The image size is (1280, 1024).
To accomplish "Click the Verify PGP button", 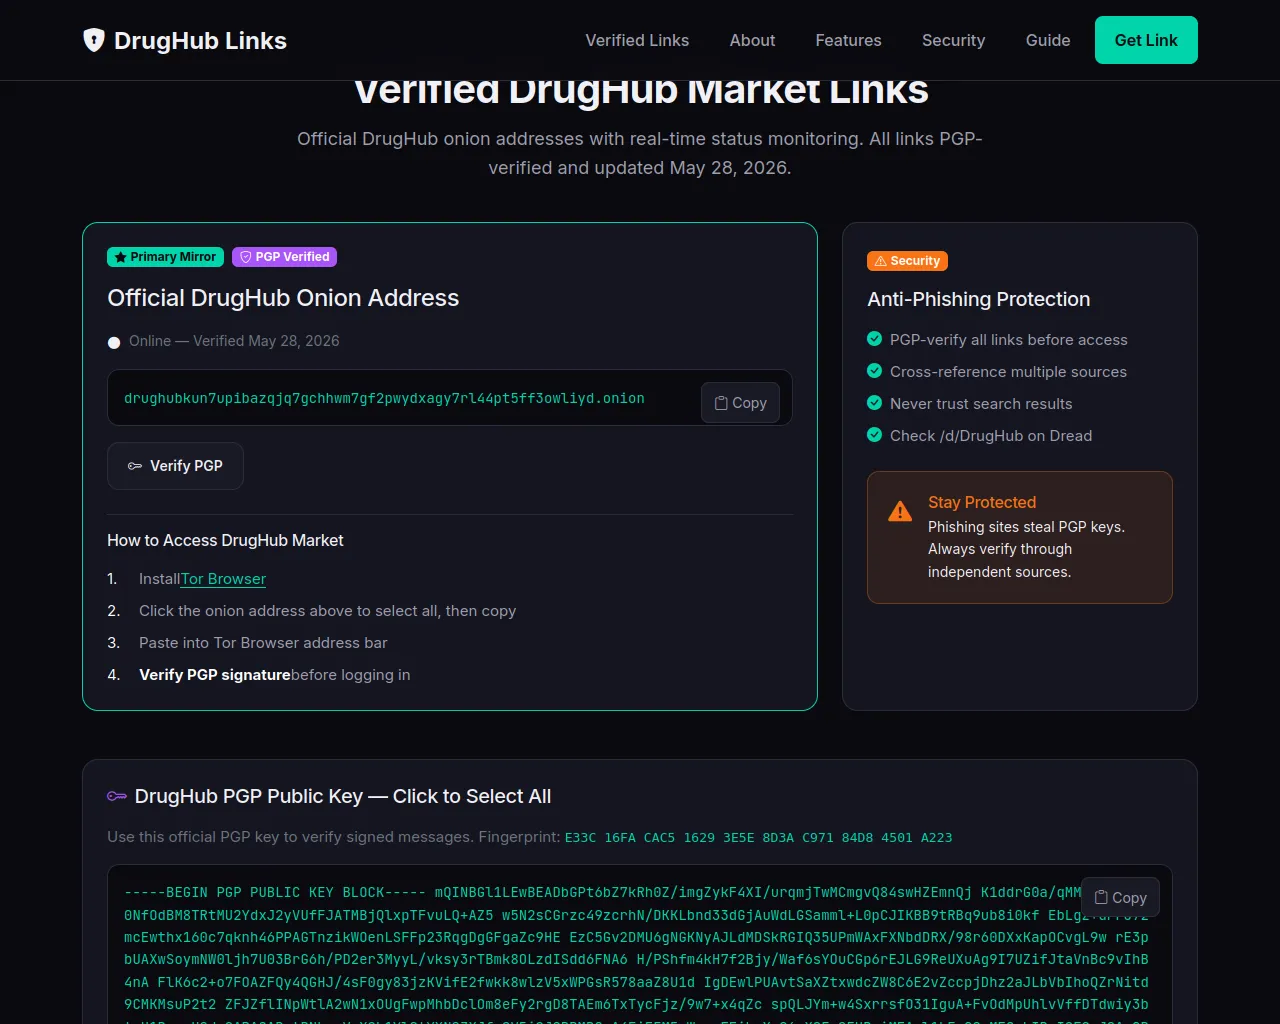I will pyautogui.click(x=175, y=466).
